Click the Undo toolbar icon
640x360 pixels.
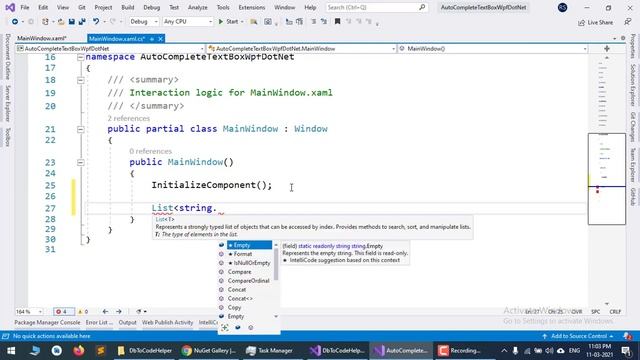click(96, 22)
